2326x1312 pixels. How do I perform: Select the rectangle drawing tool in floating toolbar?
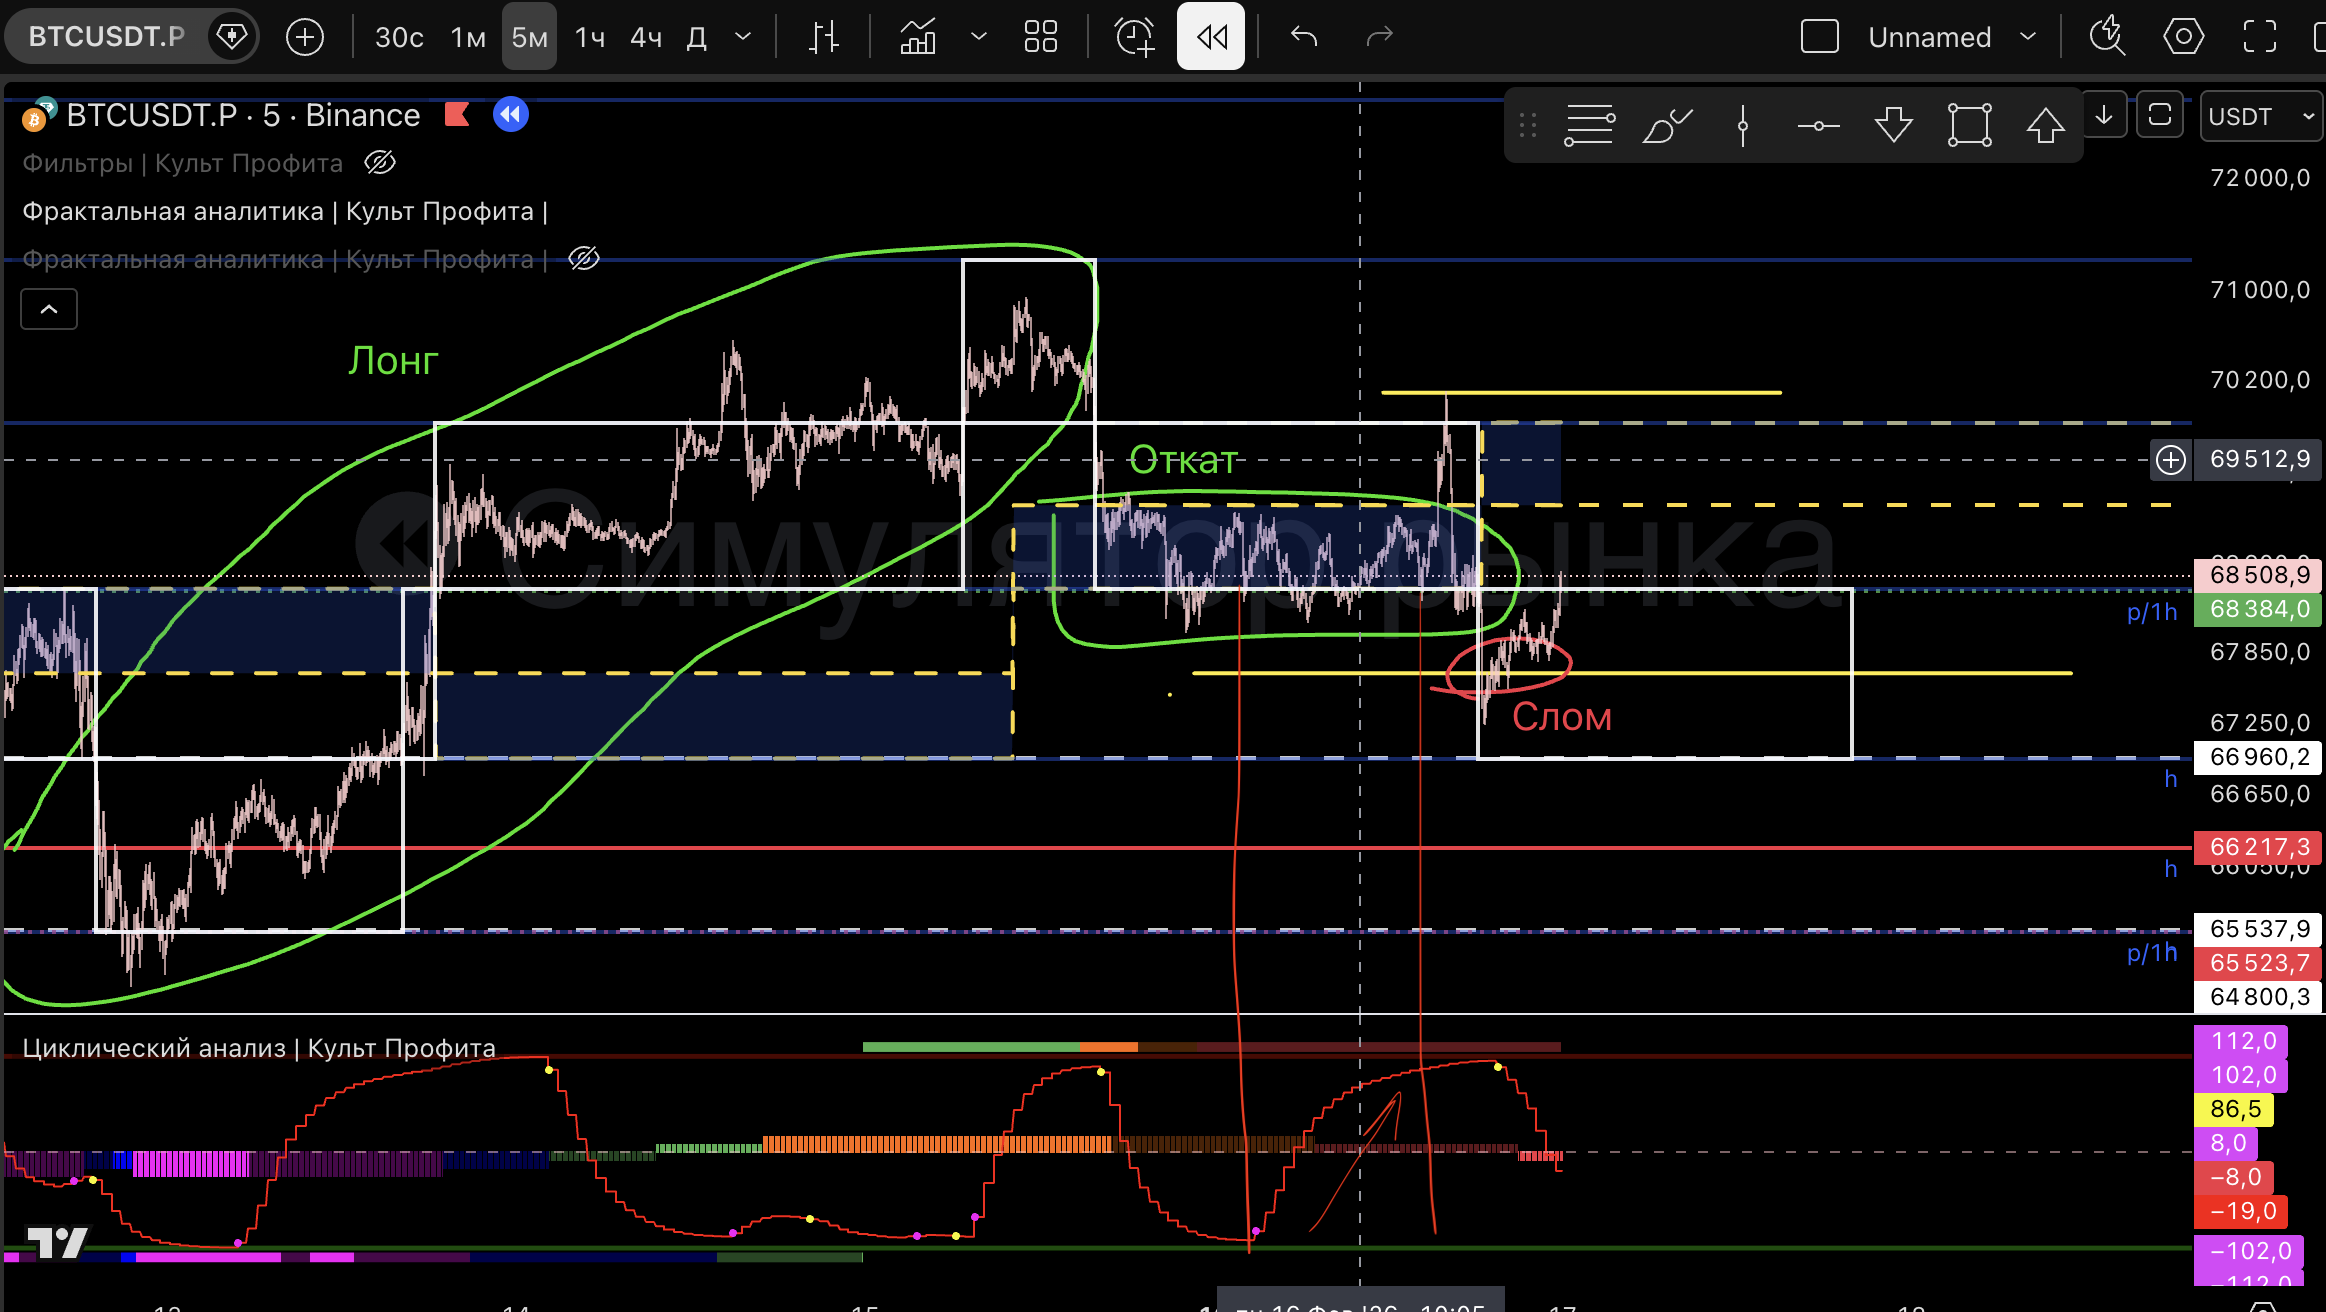tap(1969, 125)
